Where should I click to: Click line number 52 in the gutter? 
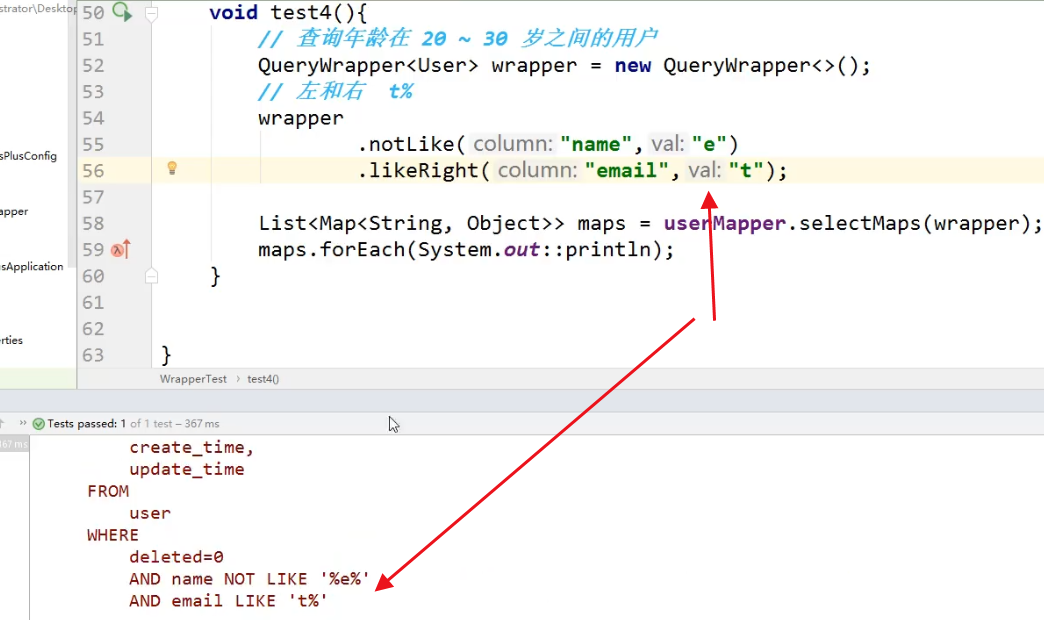(x=93, y=65)
